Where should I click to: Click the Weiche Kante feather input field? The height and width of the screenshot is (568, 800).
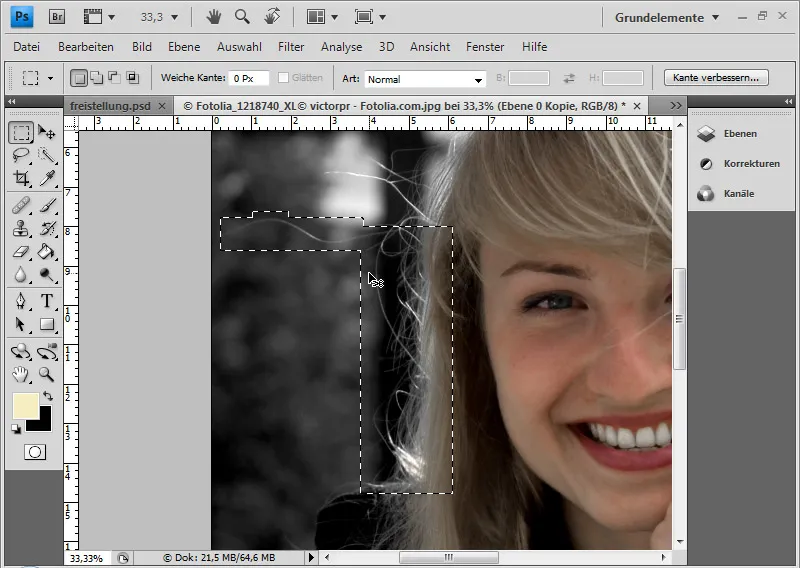tap(248, 78)
